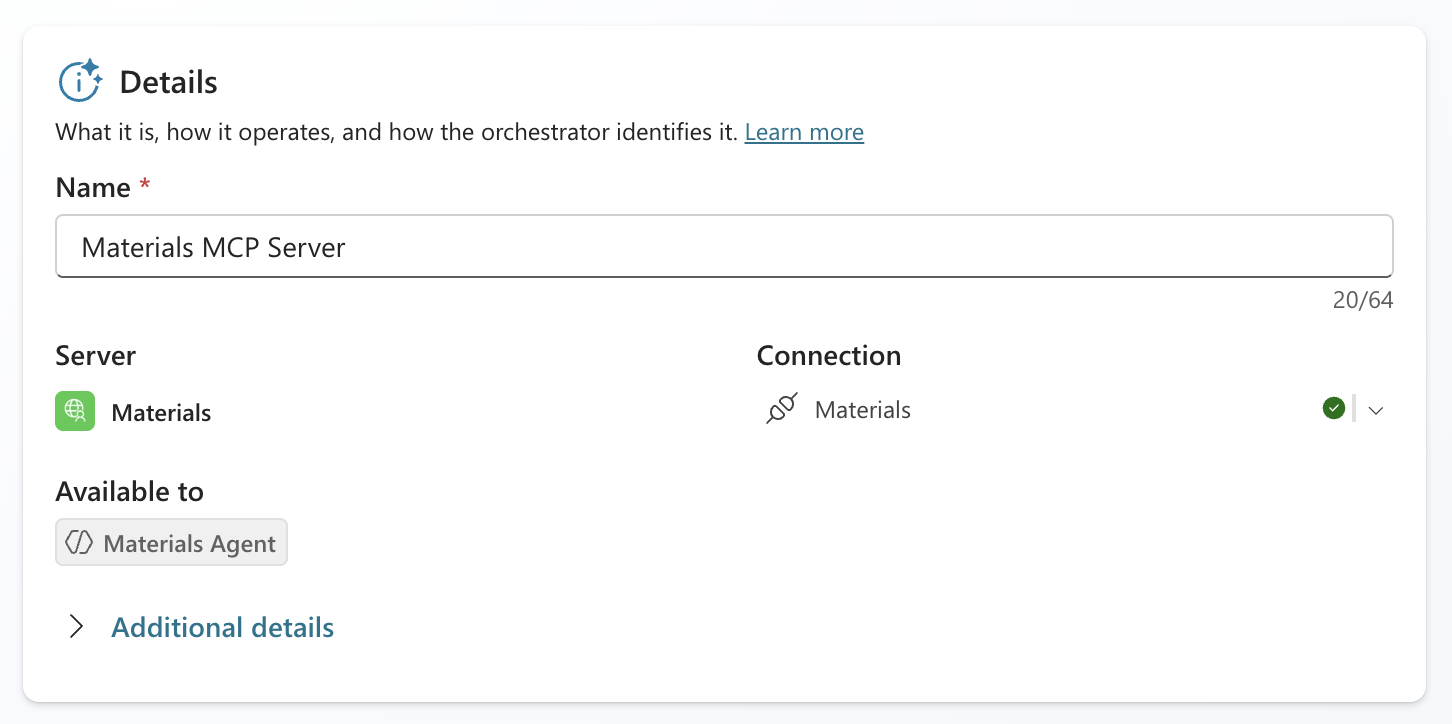Image resolution: width=1452 pixels, height=724 pixels.
Task: Open the Learn more link
Action: click(804, 132)
